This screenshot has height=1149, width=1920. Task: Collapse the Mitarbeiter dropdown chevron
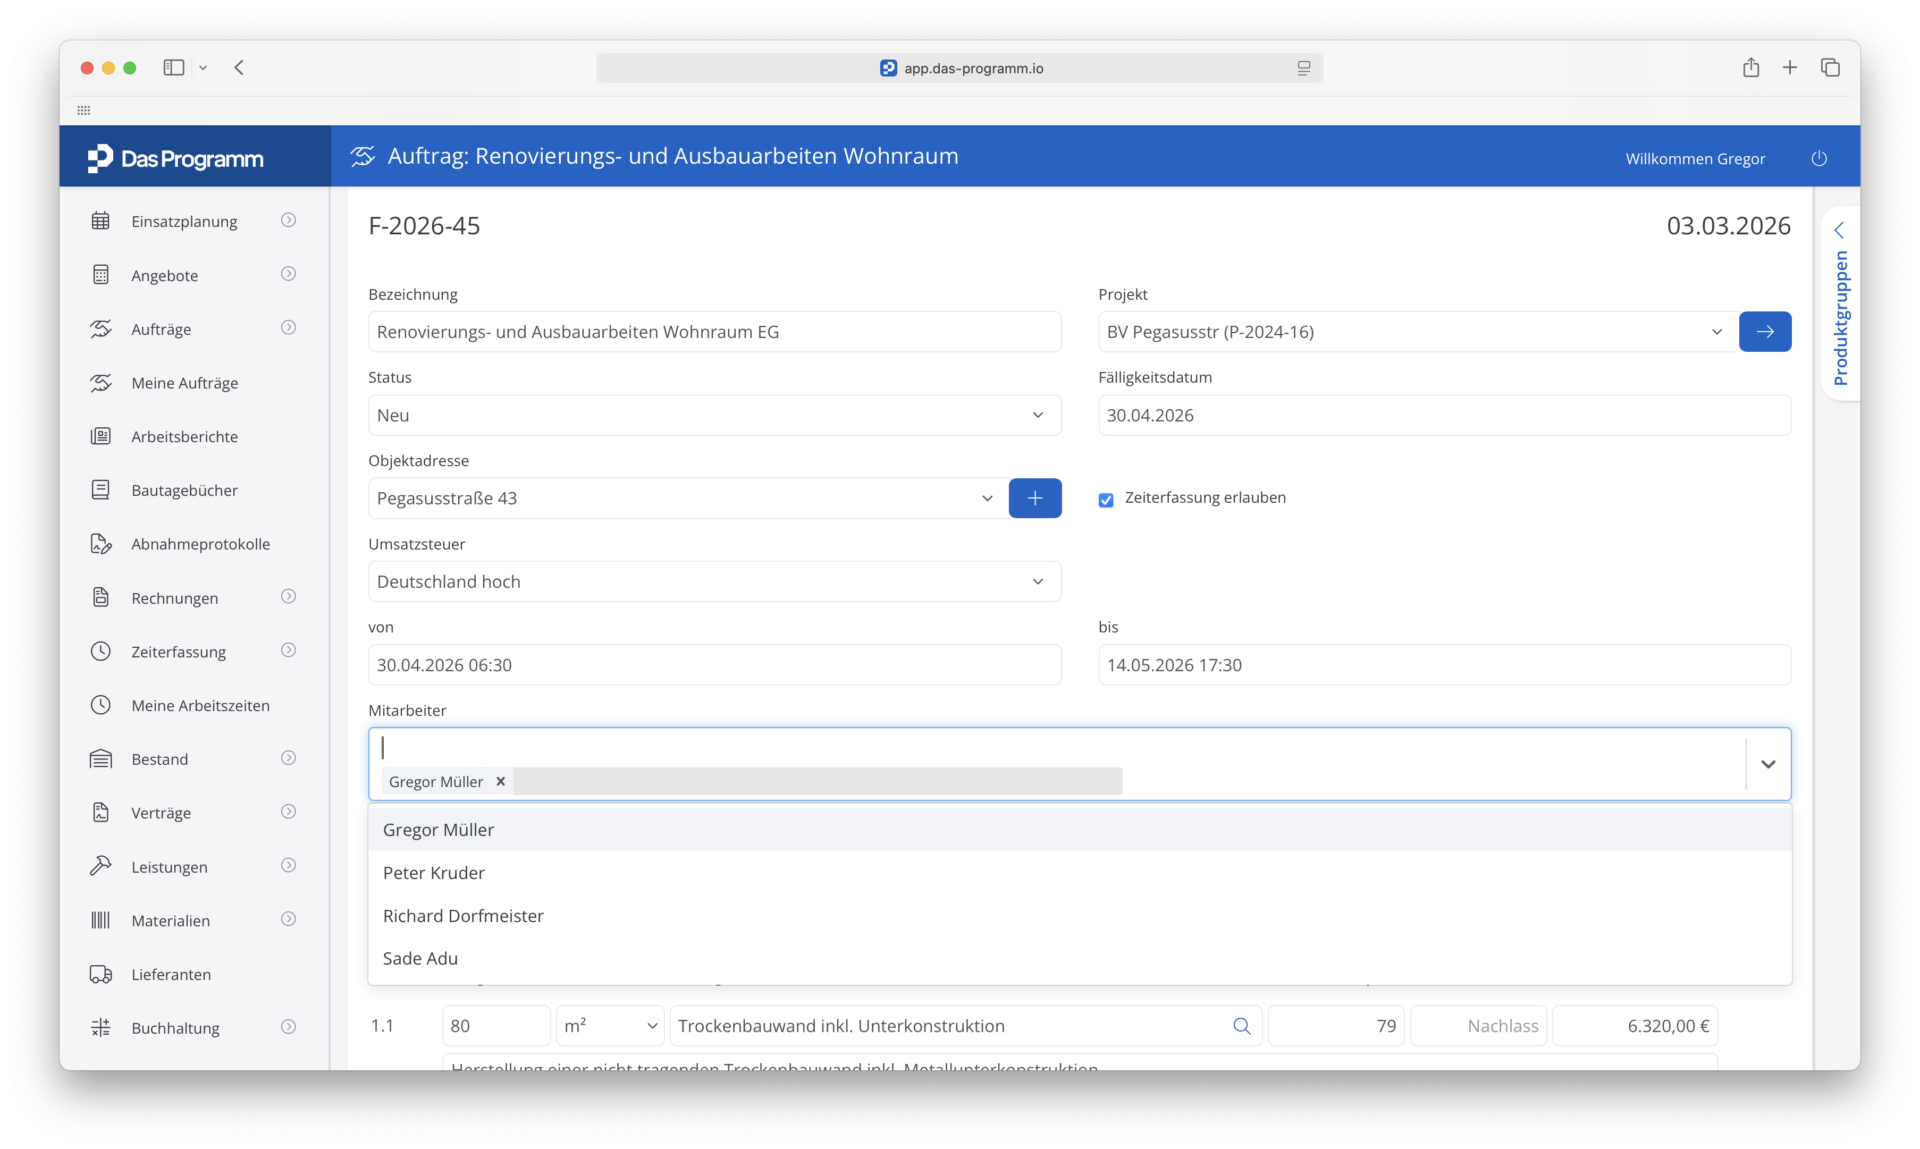(x=1768, y=764)
